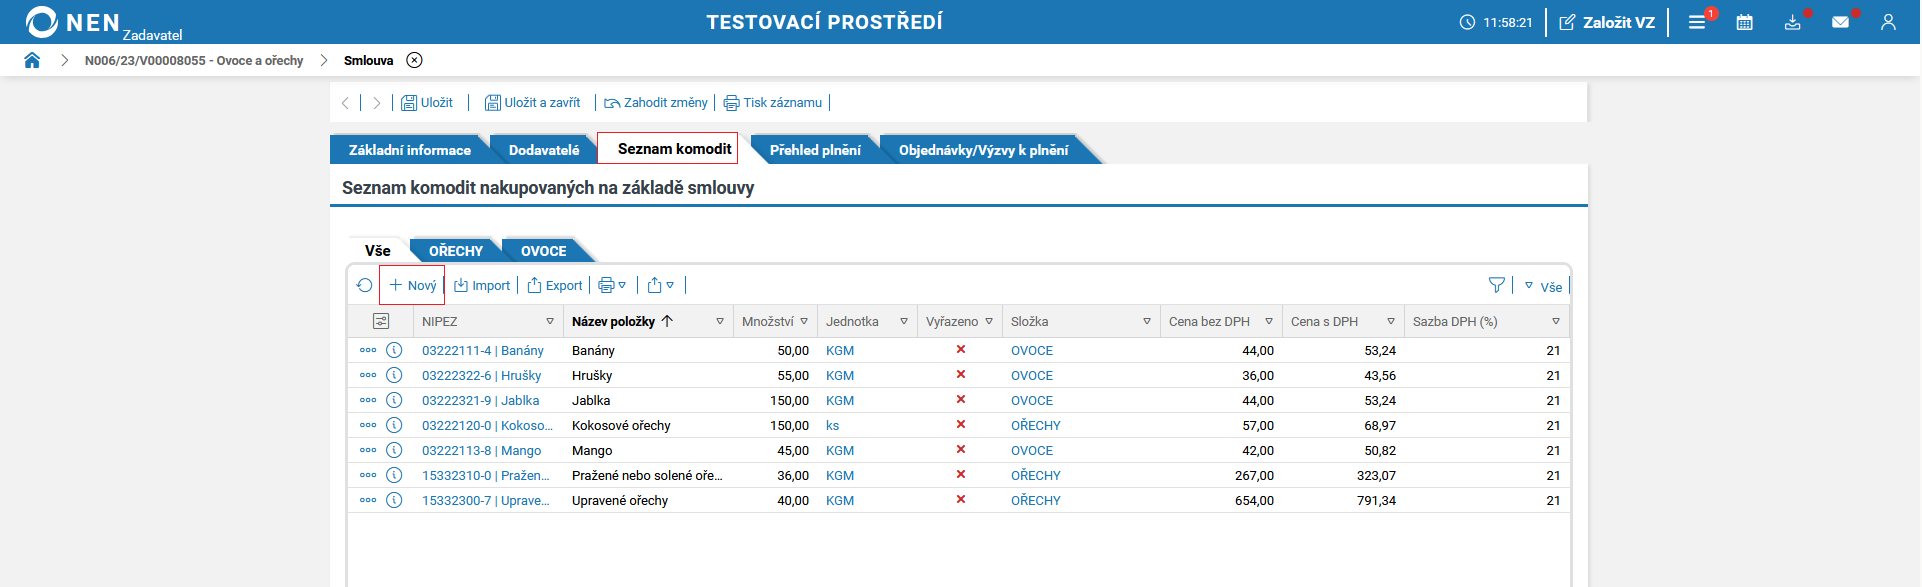Go to the home page icon
Screen dimensions: 1922x587
point(32,60)
